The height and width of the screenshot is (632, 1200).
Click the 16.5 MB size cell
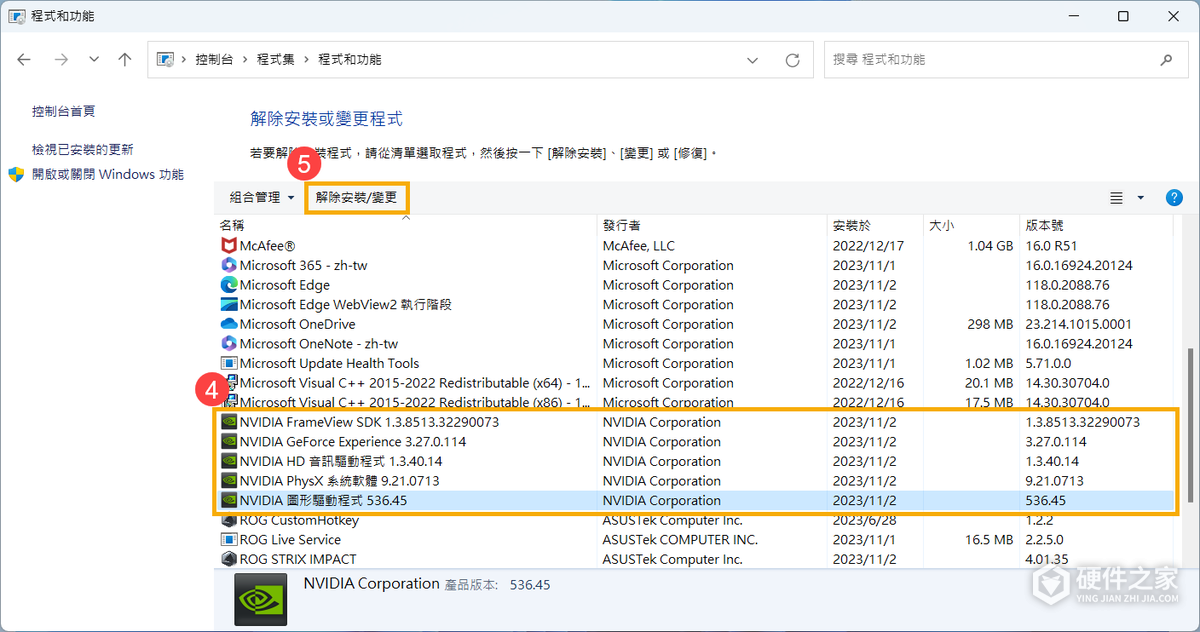pos(990,540)
